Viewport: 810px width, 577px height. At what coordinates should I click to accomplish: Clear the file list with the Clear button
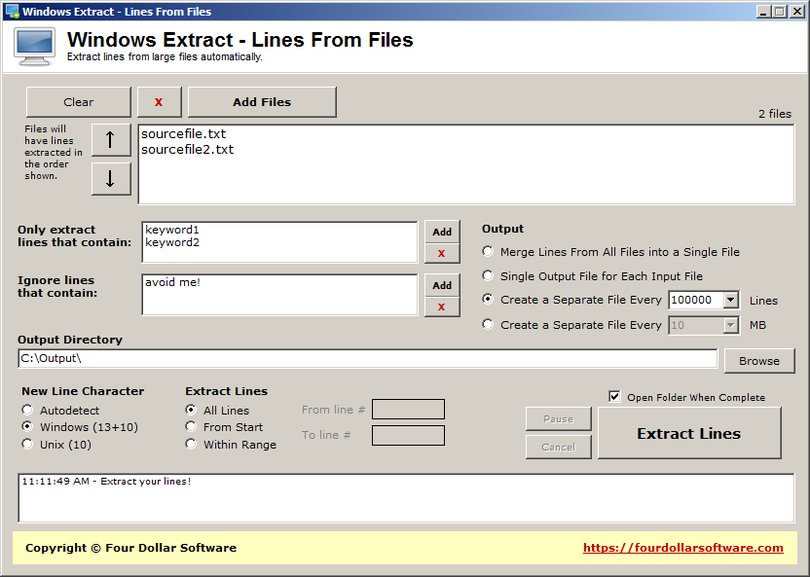point(77,101)
